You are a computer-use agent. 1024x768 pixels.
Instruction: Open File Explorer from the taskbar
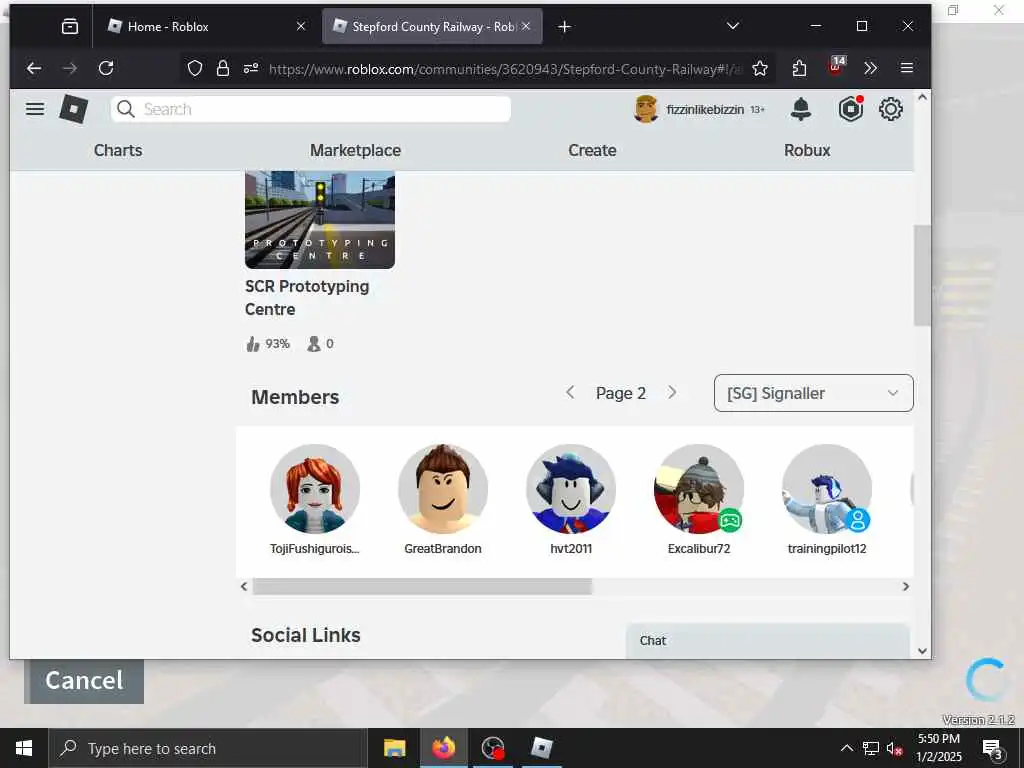(394, 748)
